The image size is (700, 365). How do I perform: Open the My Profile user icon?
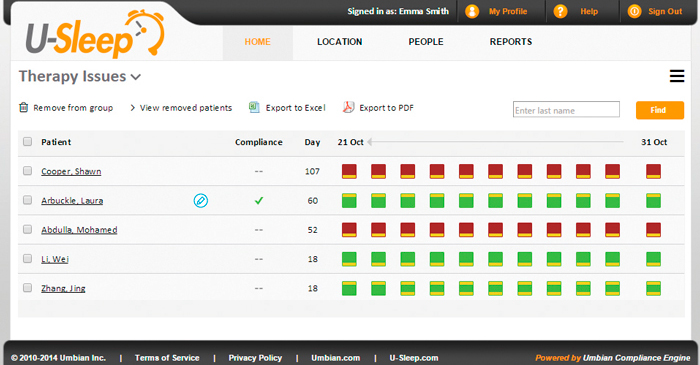click(x=472, y=11)
